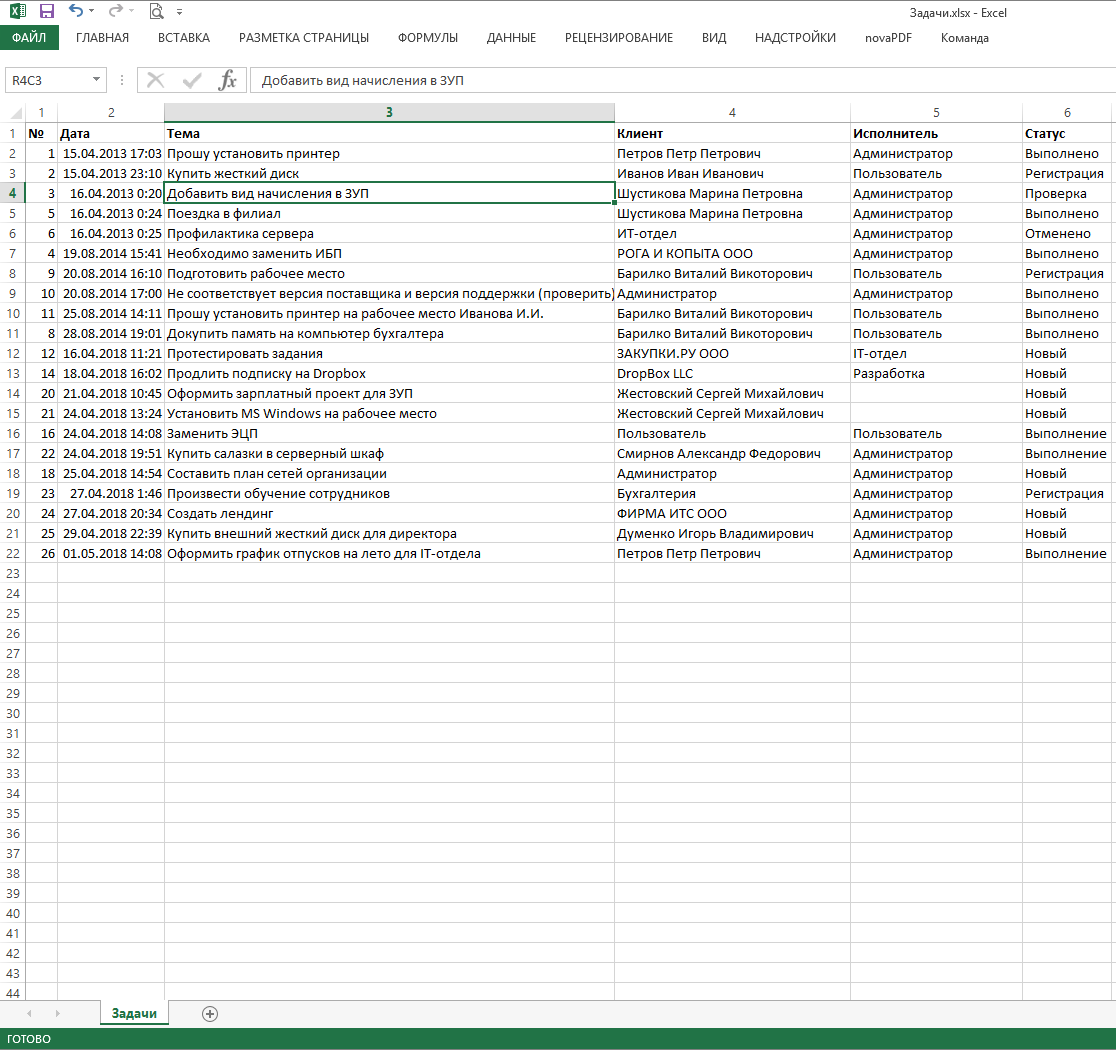The height and width of the screenshot is (1050, 1116).
Task: Select the cell 'Поездка в филиал'
Action: coord(389,214)
